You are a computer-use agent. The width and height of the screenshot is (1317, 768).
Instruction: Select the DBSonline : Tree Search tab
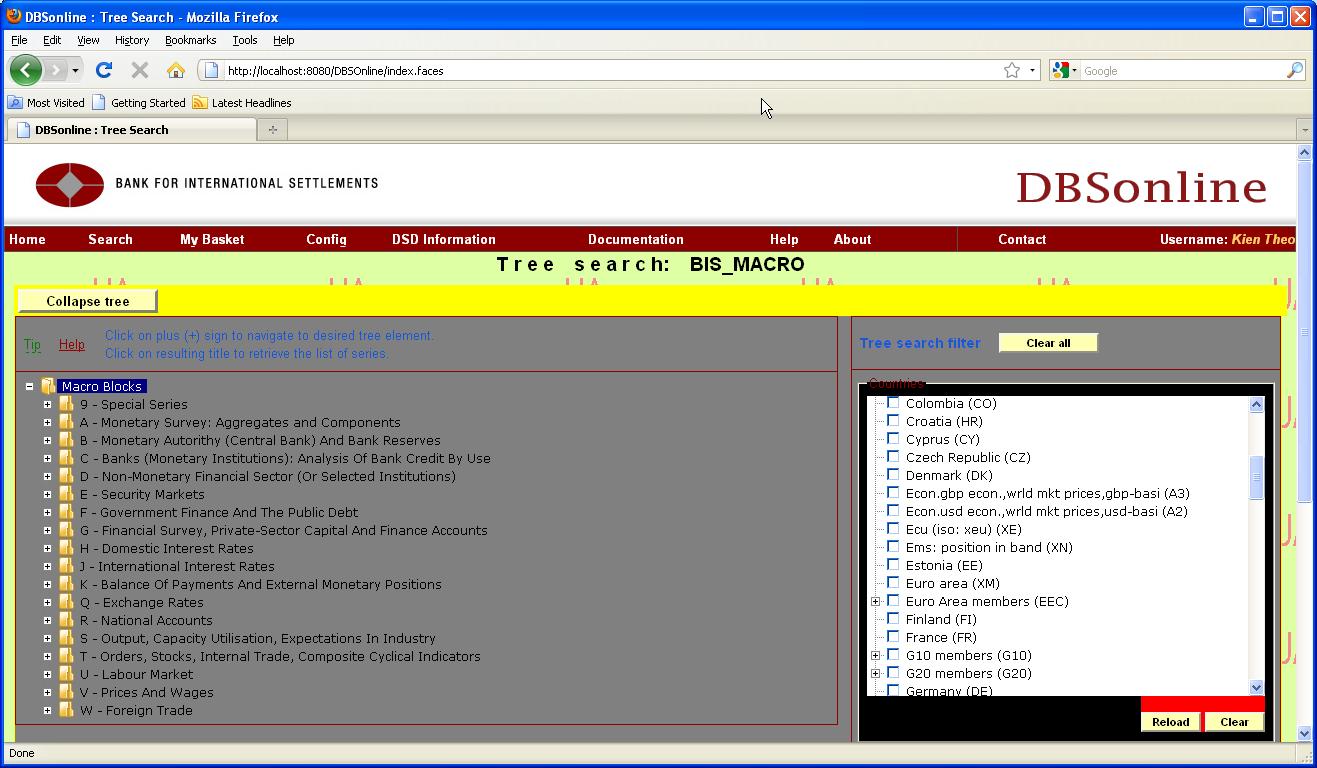pos(130,129)
